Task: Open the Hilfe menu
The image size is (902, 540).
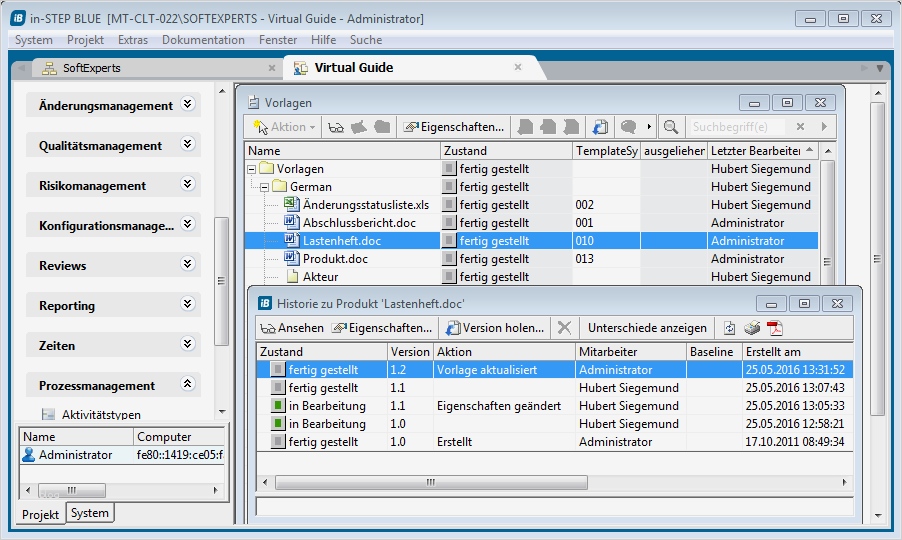Action: coord(323,40)
